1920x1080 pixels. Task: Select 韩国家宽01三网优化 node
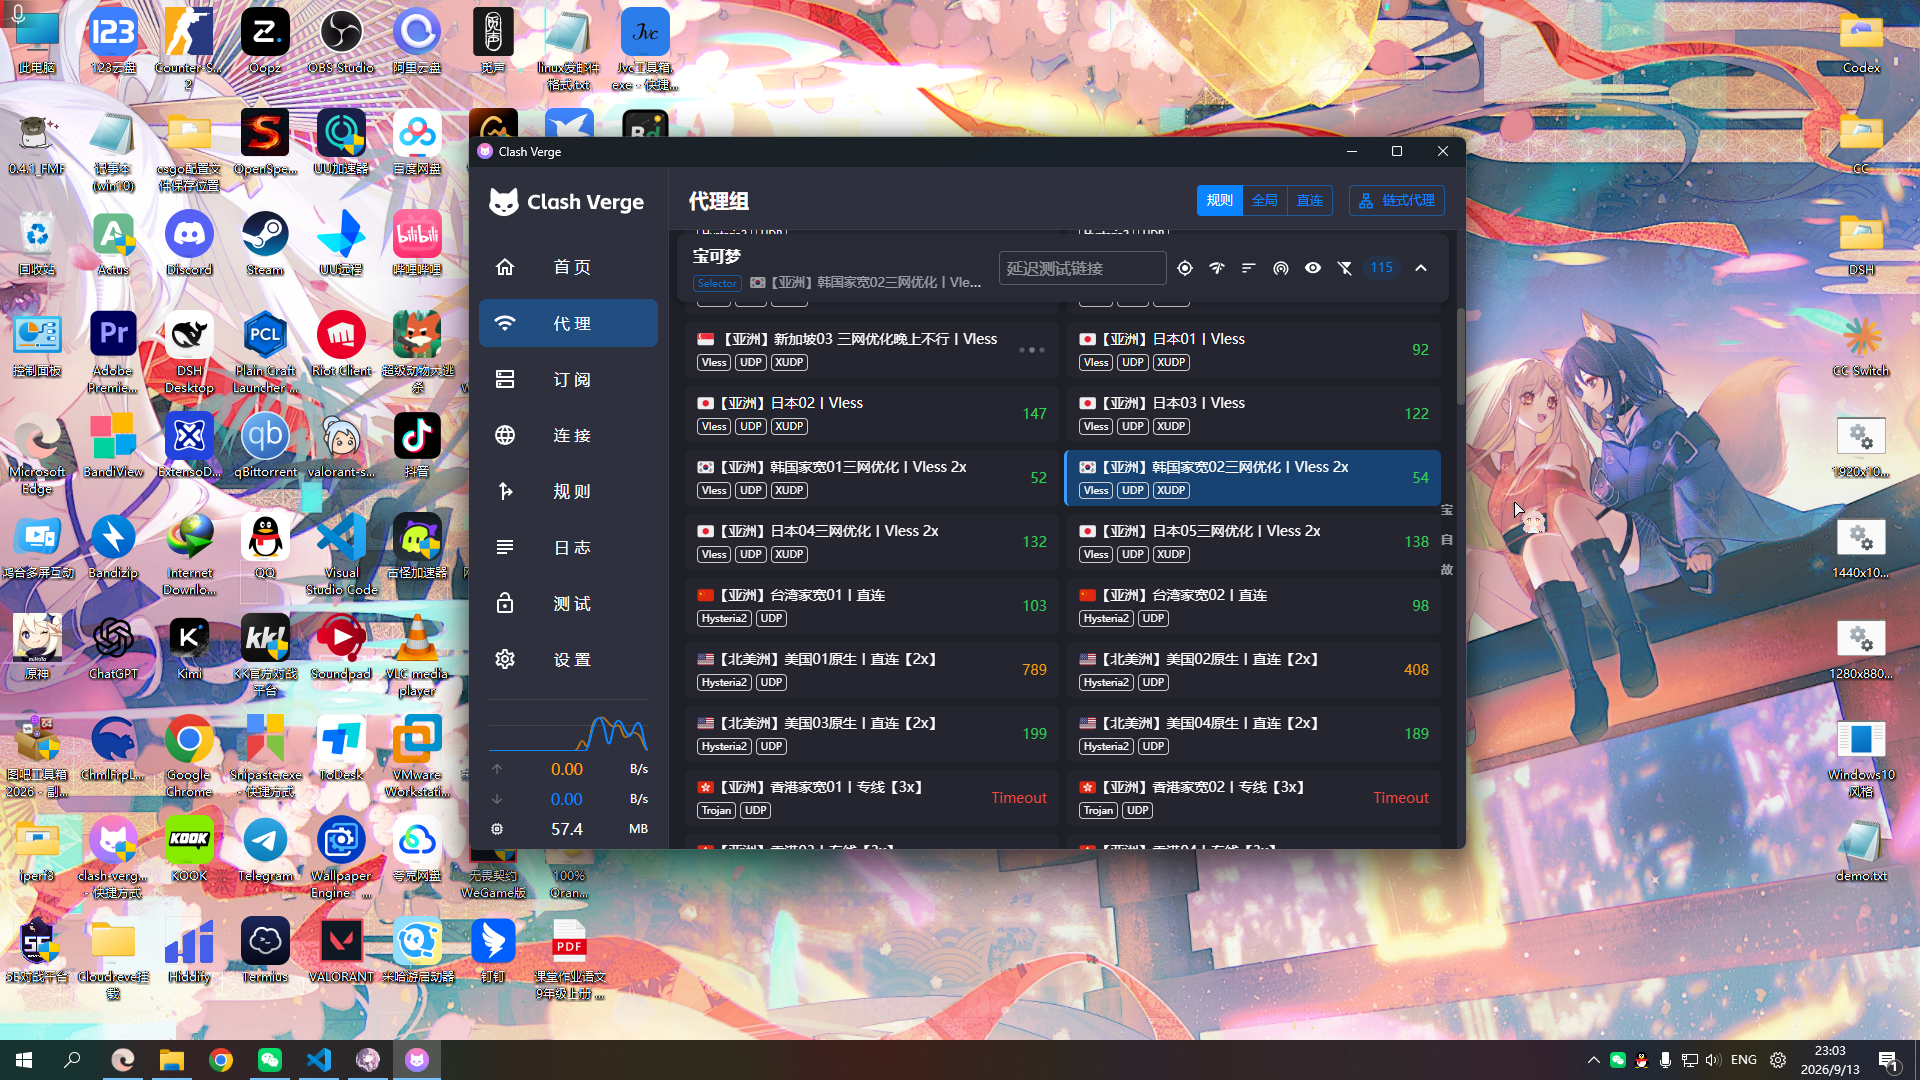pos(872,478)
